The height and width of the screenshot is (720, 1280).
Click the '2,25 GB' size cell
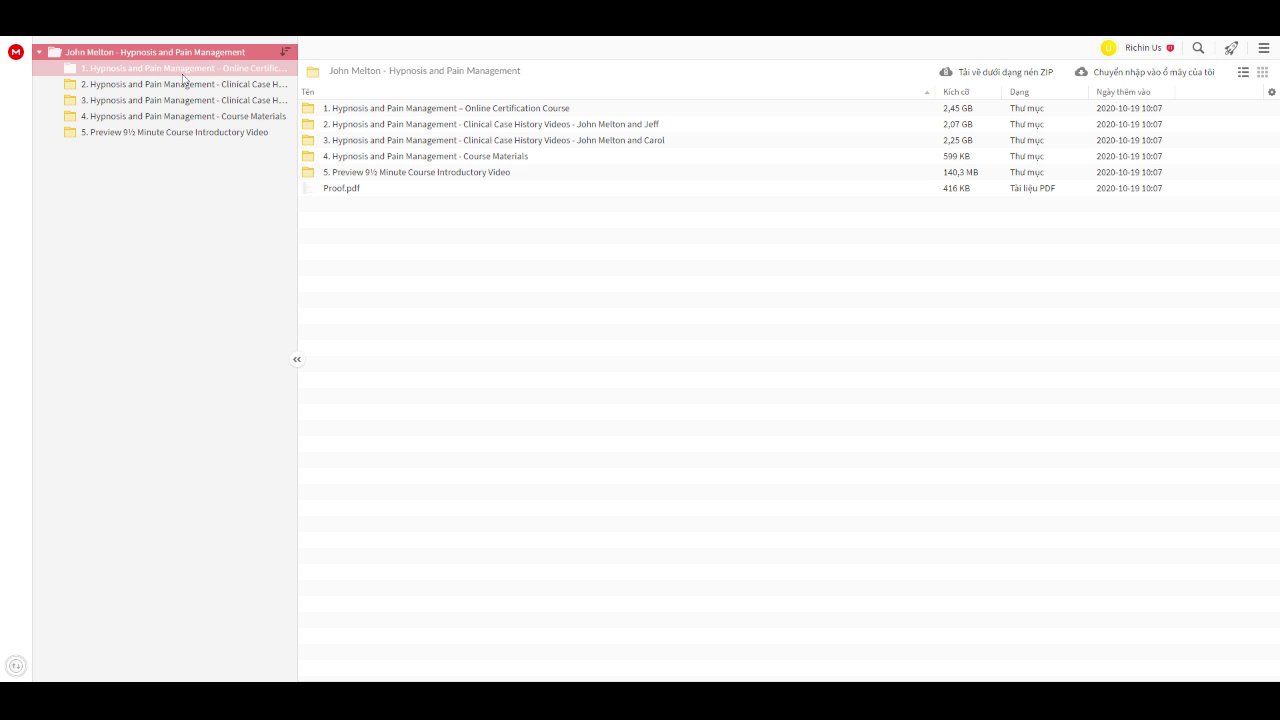958,140
